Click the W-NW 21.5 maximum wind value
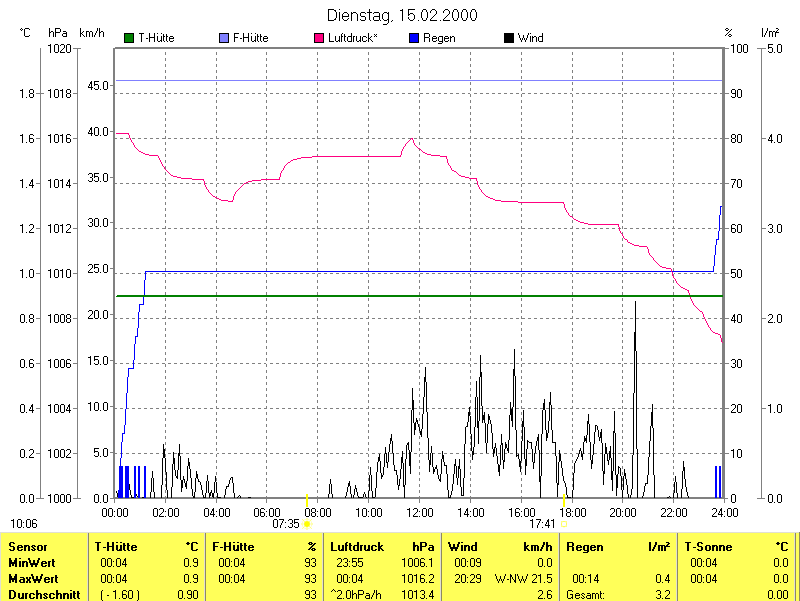Viewport: 800px width, 601px height. 523,579
